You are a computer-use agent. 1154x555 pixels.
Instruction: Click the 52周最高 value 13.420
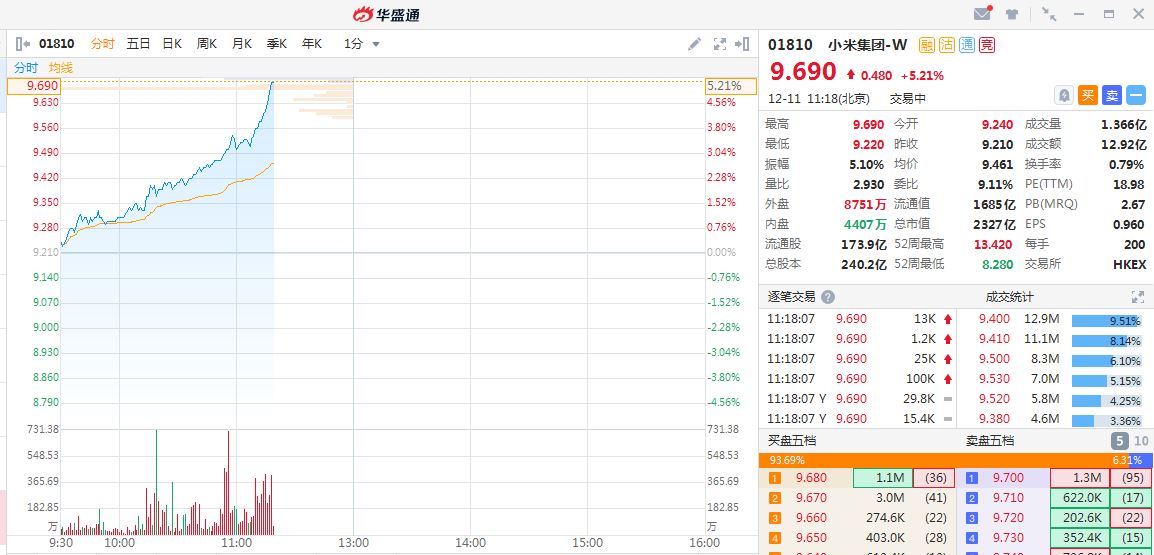pos(993,244)
